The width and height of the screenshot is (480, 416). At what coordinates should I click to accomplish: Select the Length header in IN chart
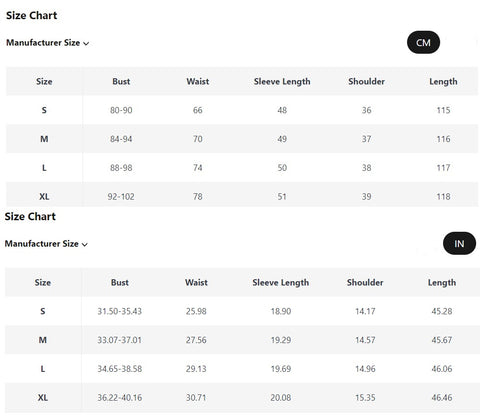pos(442,282)
